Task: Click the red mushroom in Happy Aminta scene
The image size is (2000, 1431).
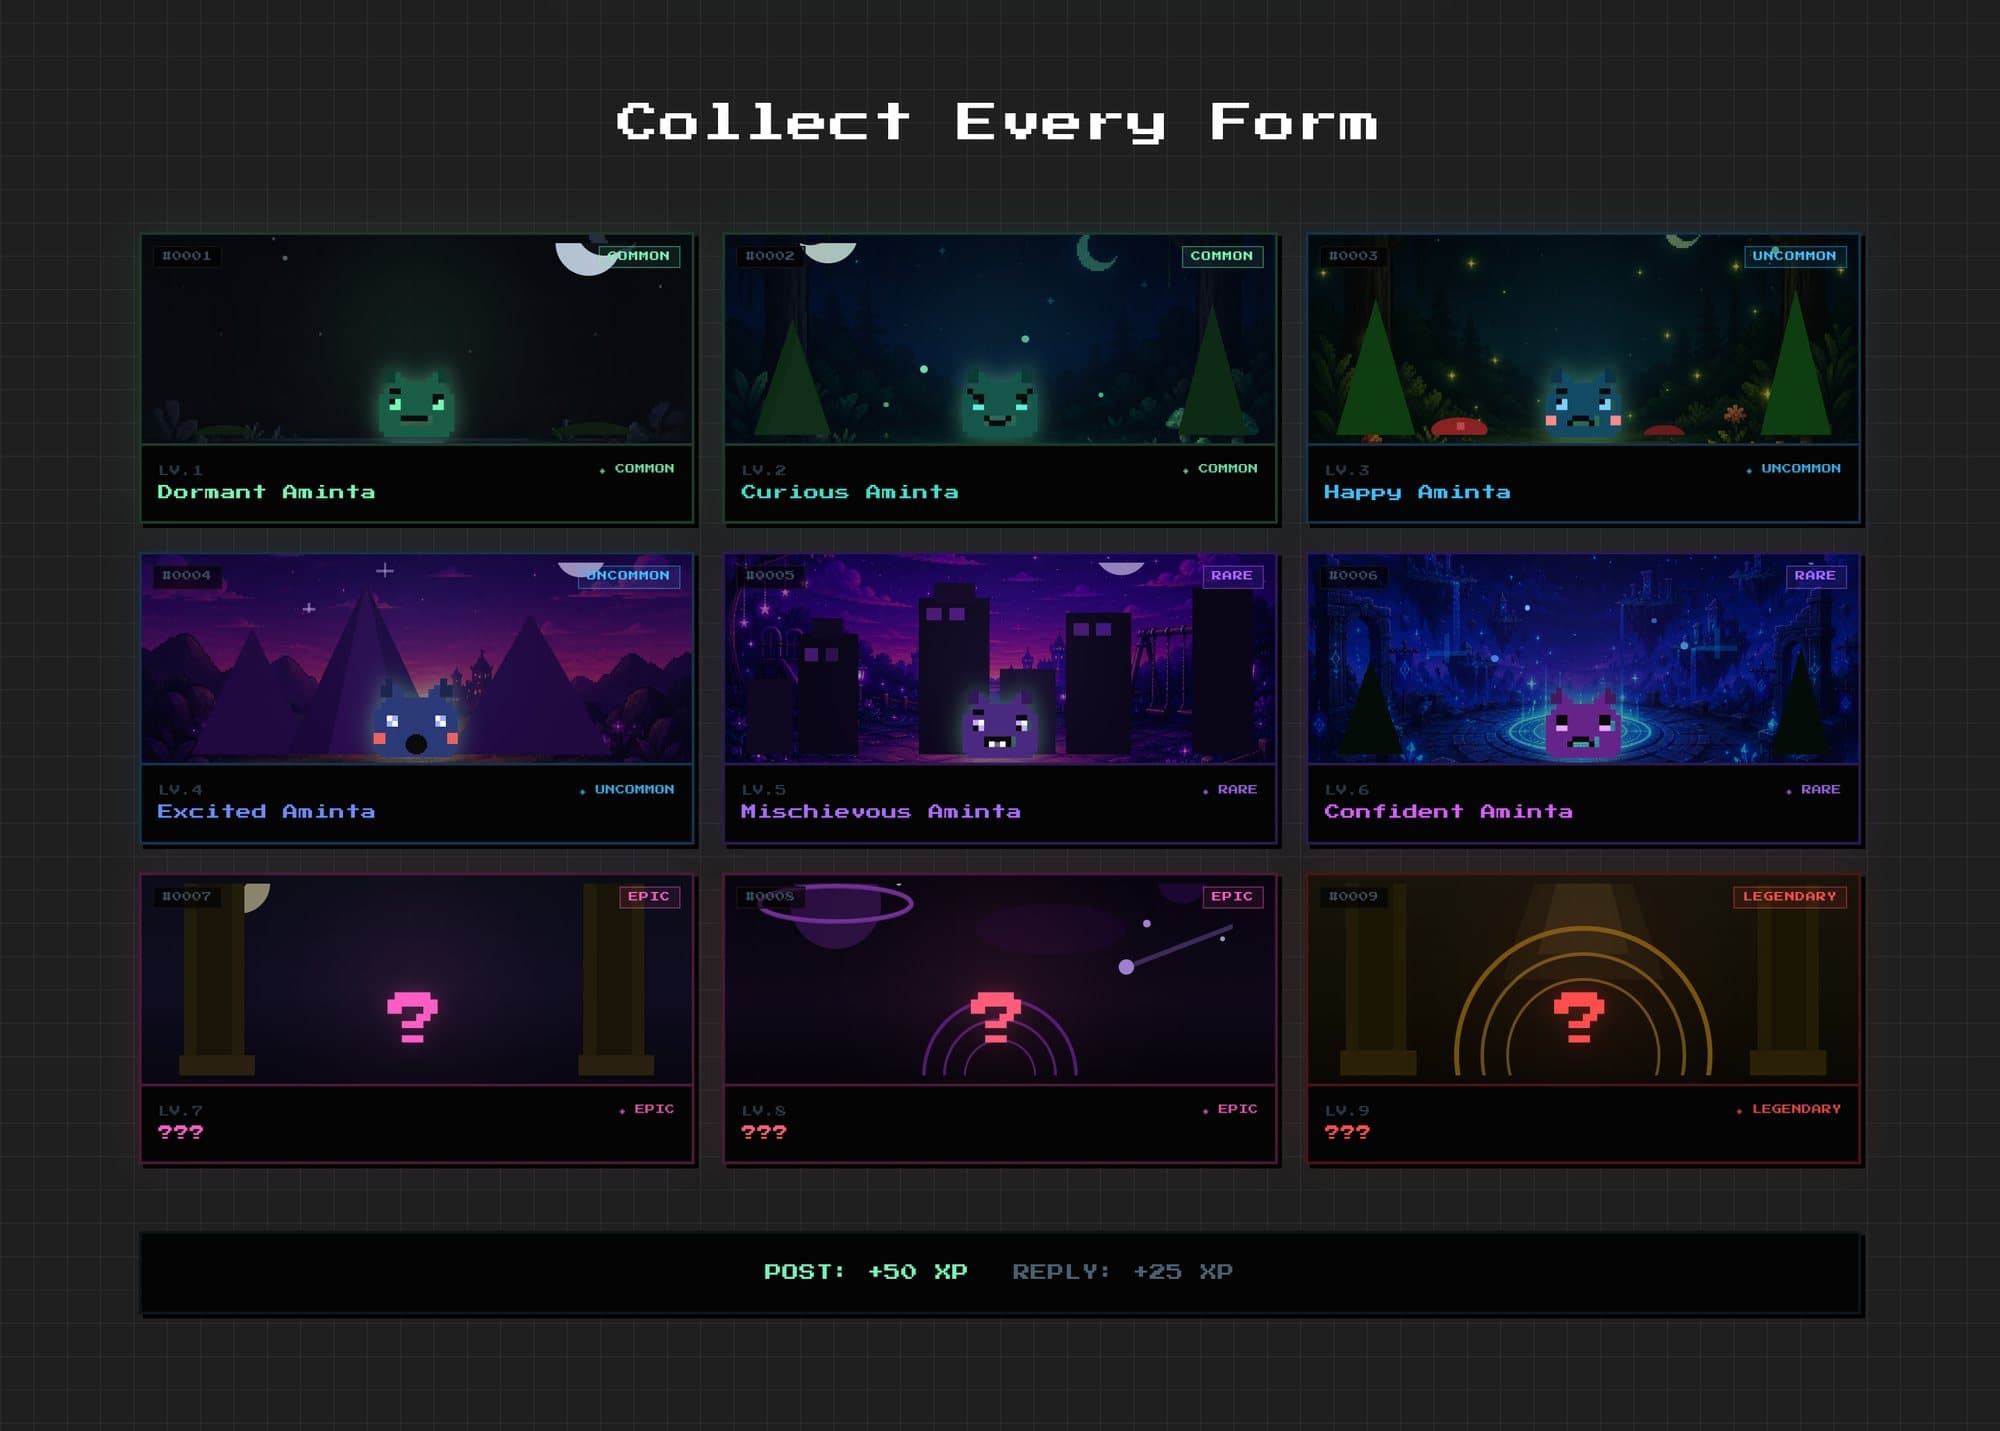Action: click(x=1459, y=427)
